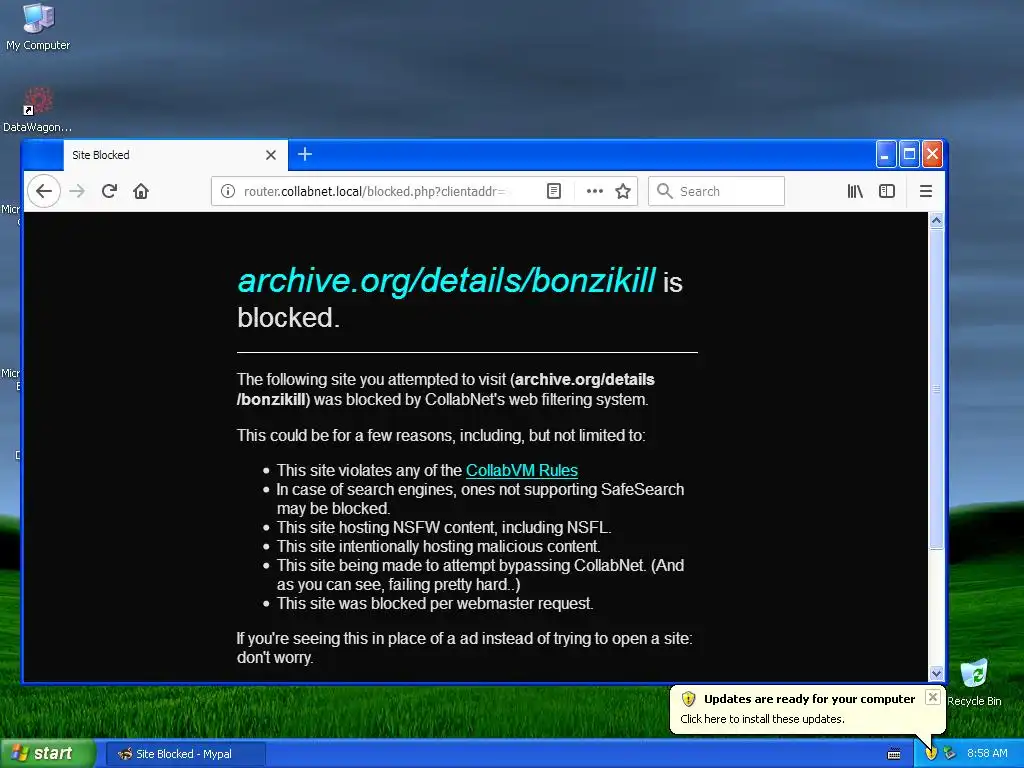The height and width of the screenshot is (768, 1024).
Task: Open the My Computer desktop icon
Action: pyautogui.click(x=38, y=27)
